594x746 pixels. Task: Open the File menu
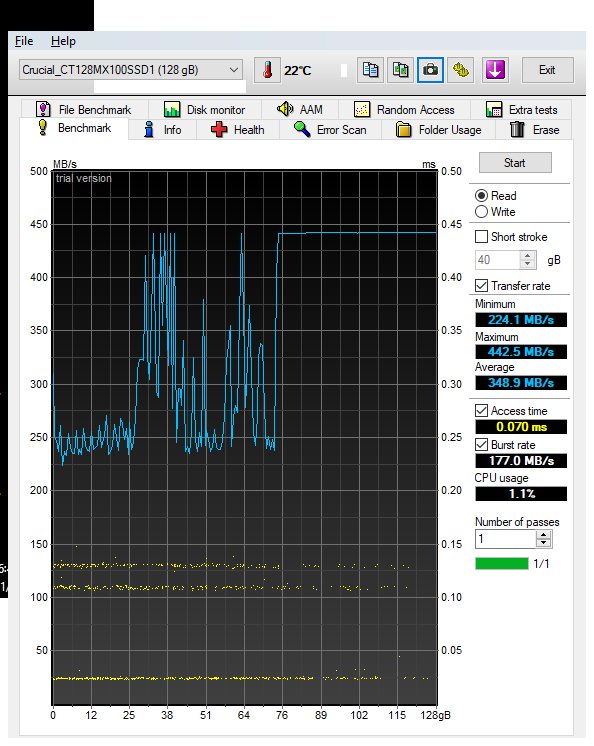coord(24,41)
